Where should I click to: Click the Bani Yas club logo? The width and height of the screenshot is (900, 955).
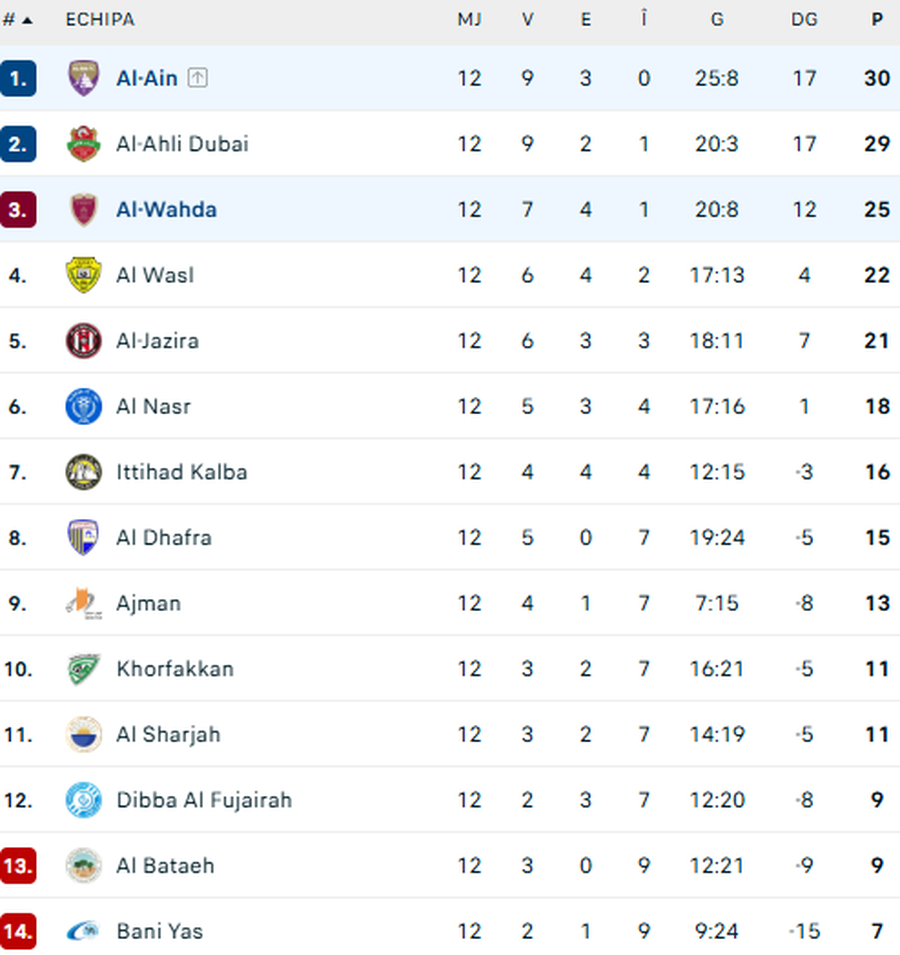pyautogui.click(x=82, y=932)
